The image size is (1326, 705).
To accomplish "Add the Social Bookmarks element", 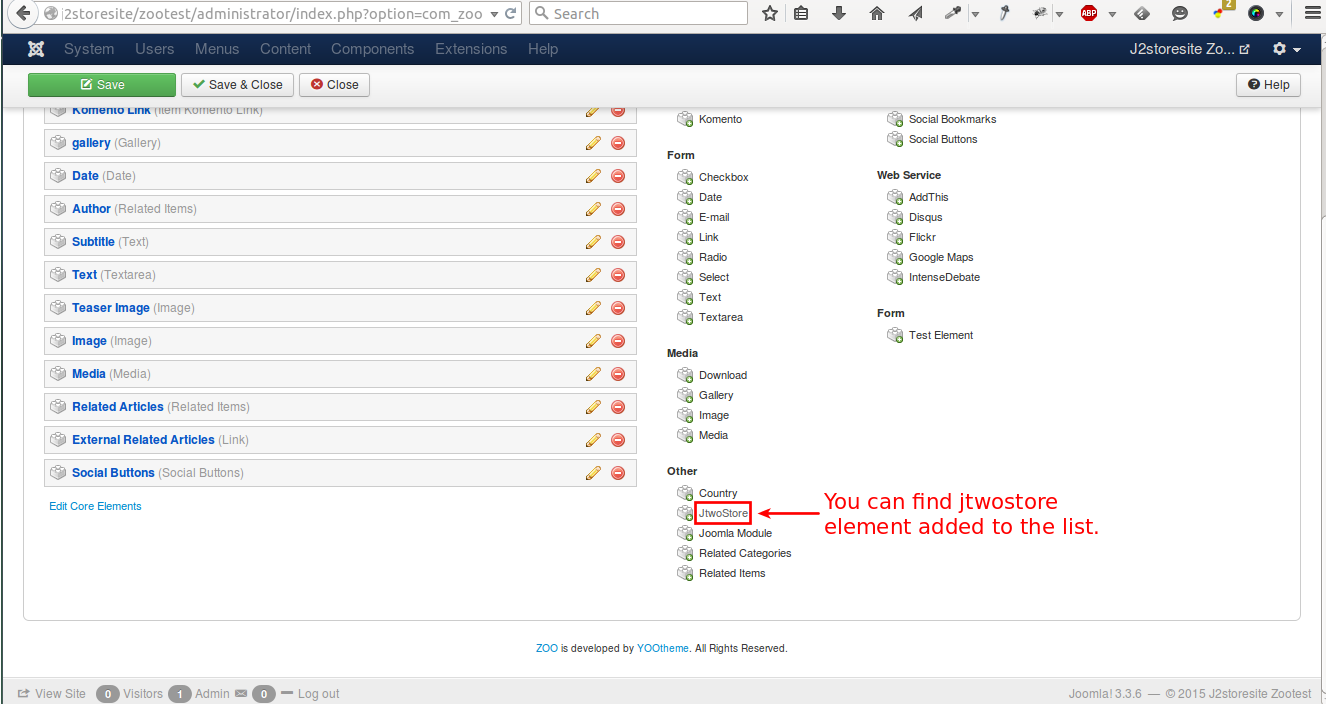I will 952,119.
